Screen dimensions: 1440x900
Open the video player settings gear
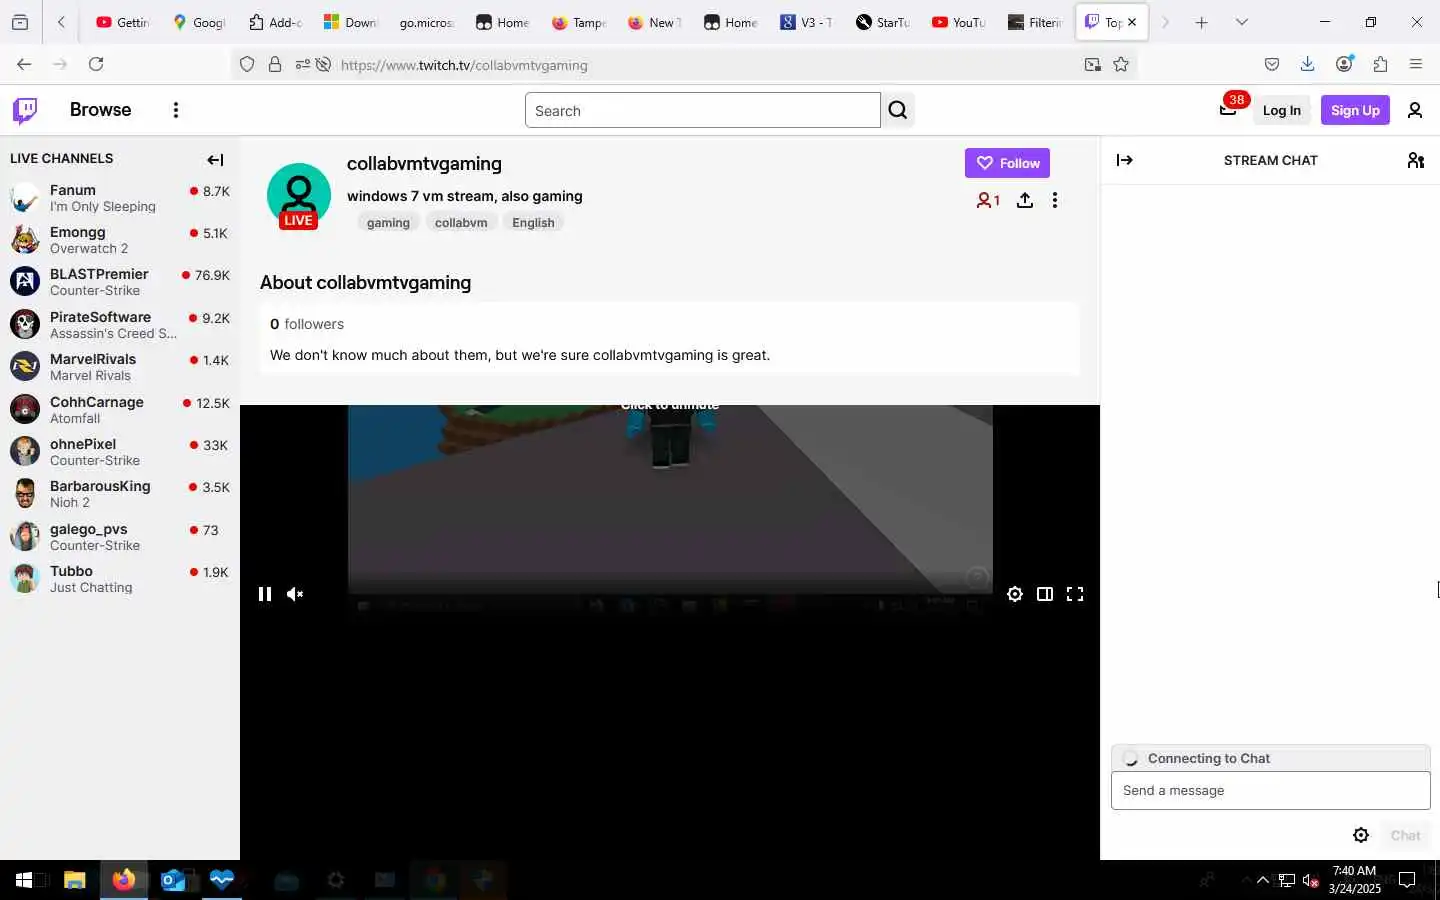coord(1015,594)
